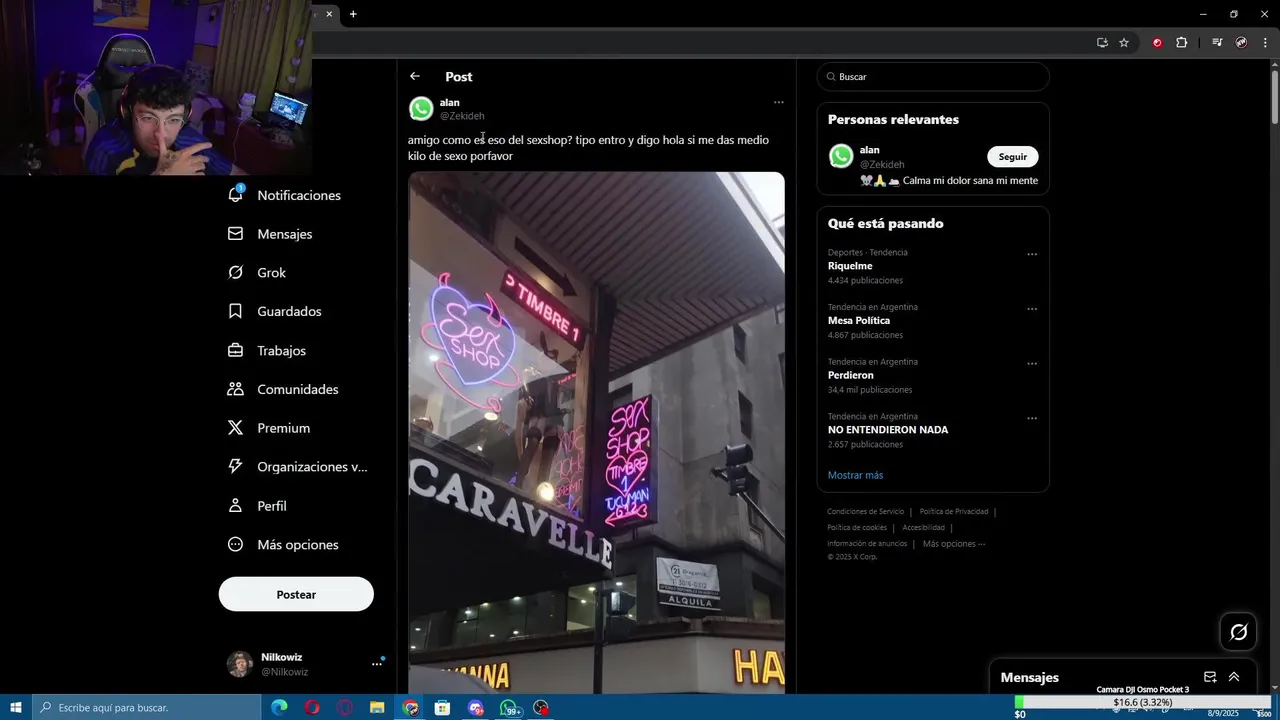Open the Más opciones circle icon
The image size is (1280, 720).
pos(236,544)
